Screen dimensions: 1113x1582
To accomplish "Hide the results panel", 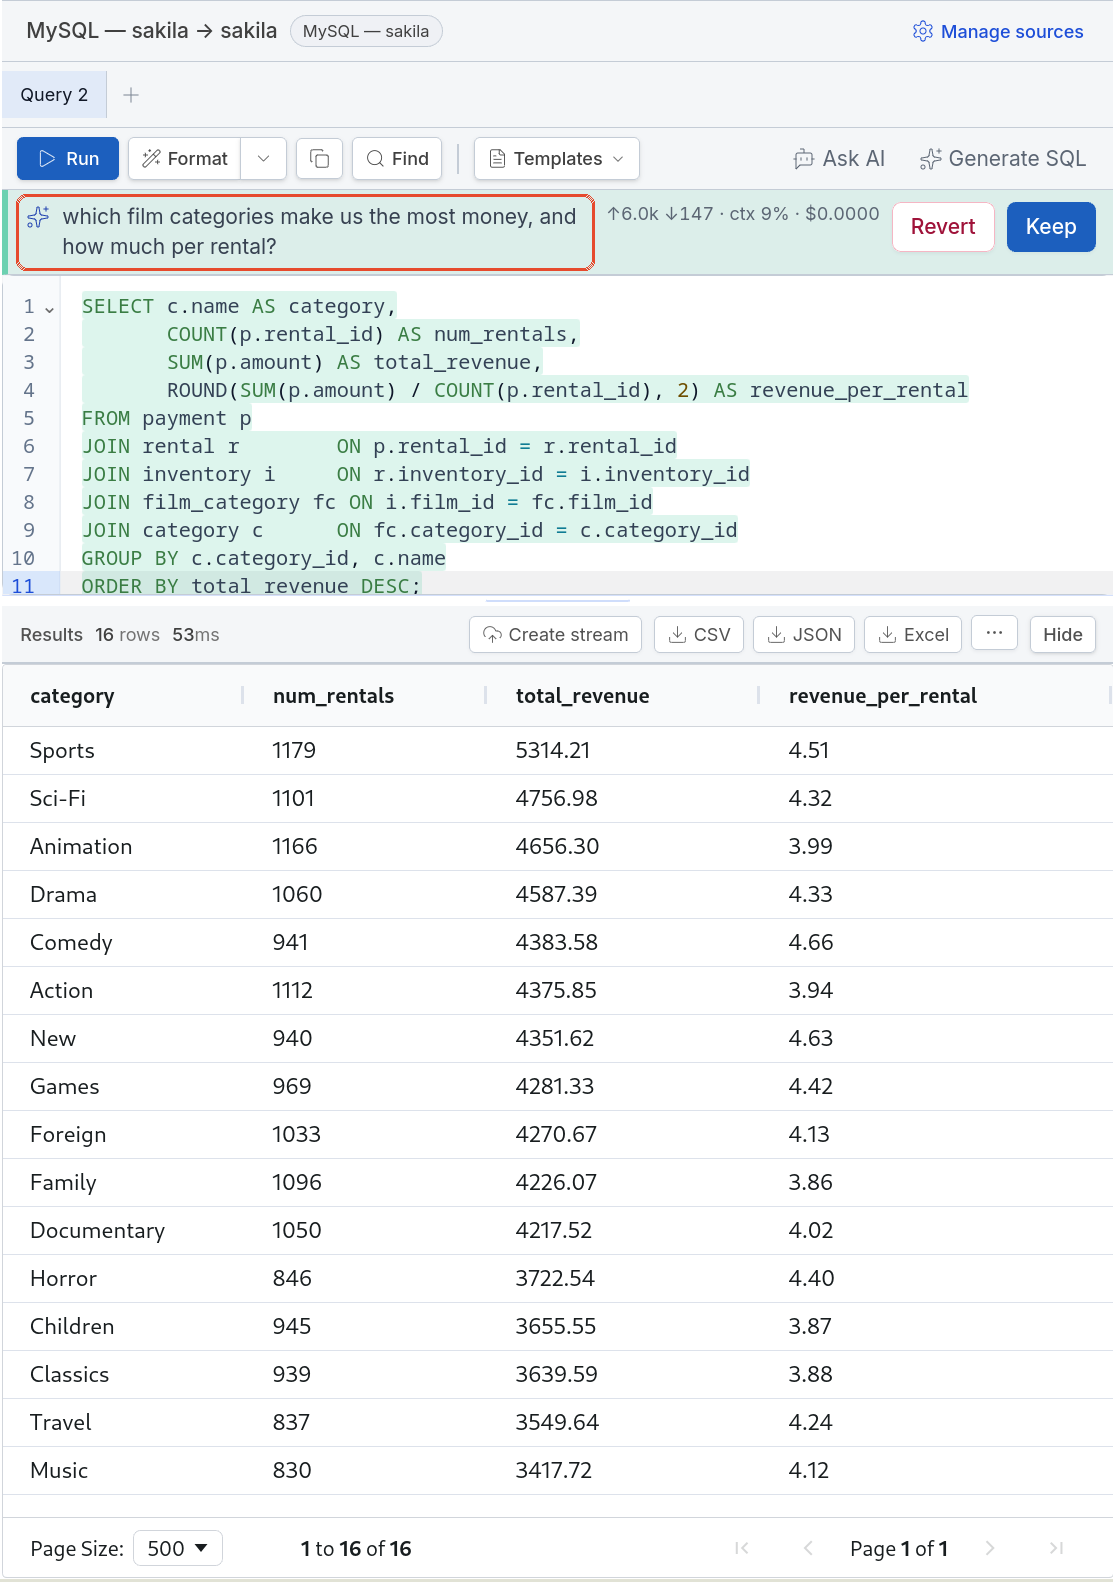I will (x=1063, y=634).
